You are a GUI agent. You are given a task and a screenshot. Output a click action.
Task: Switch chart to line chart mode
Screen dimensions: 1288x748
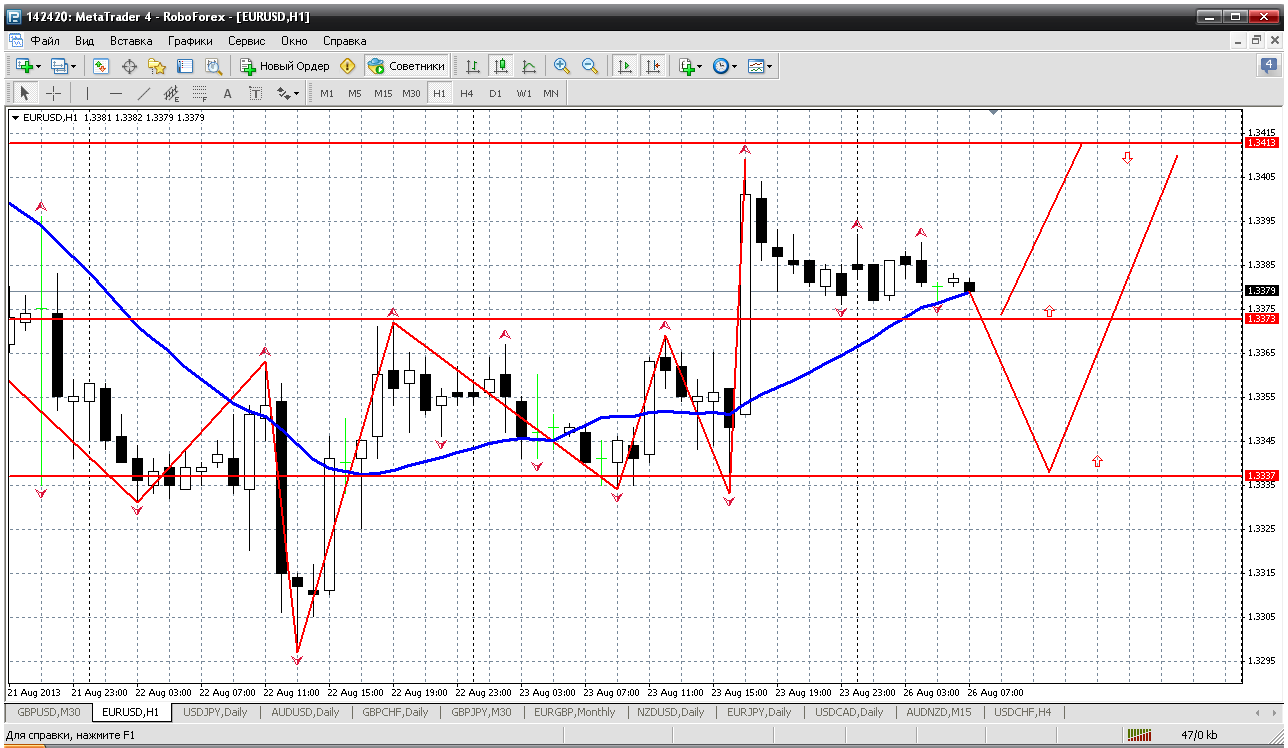(529, 66)
